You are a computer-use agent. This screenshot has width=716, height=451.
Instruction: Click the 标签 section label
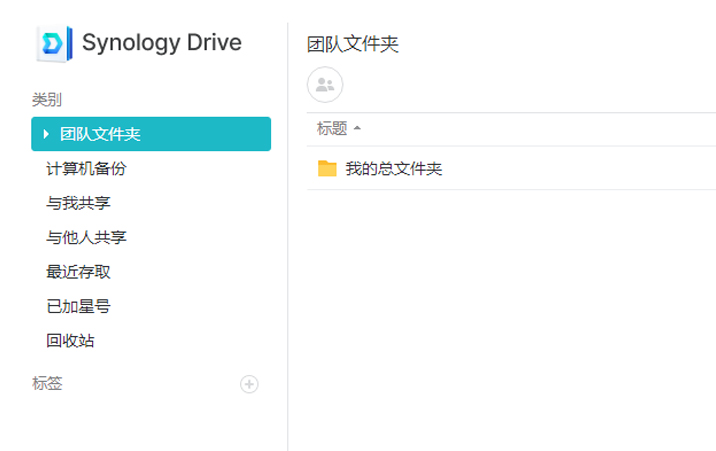point(47,383)
